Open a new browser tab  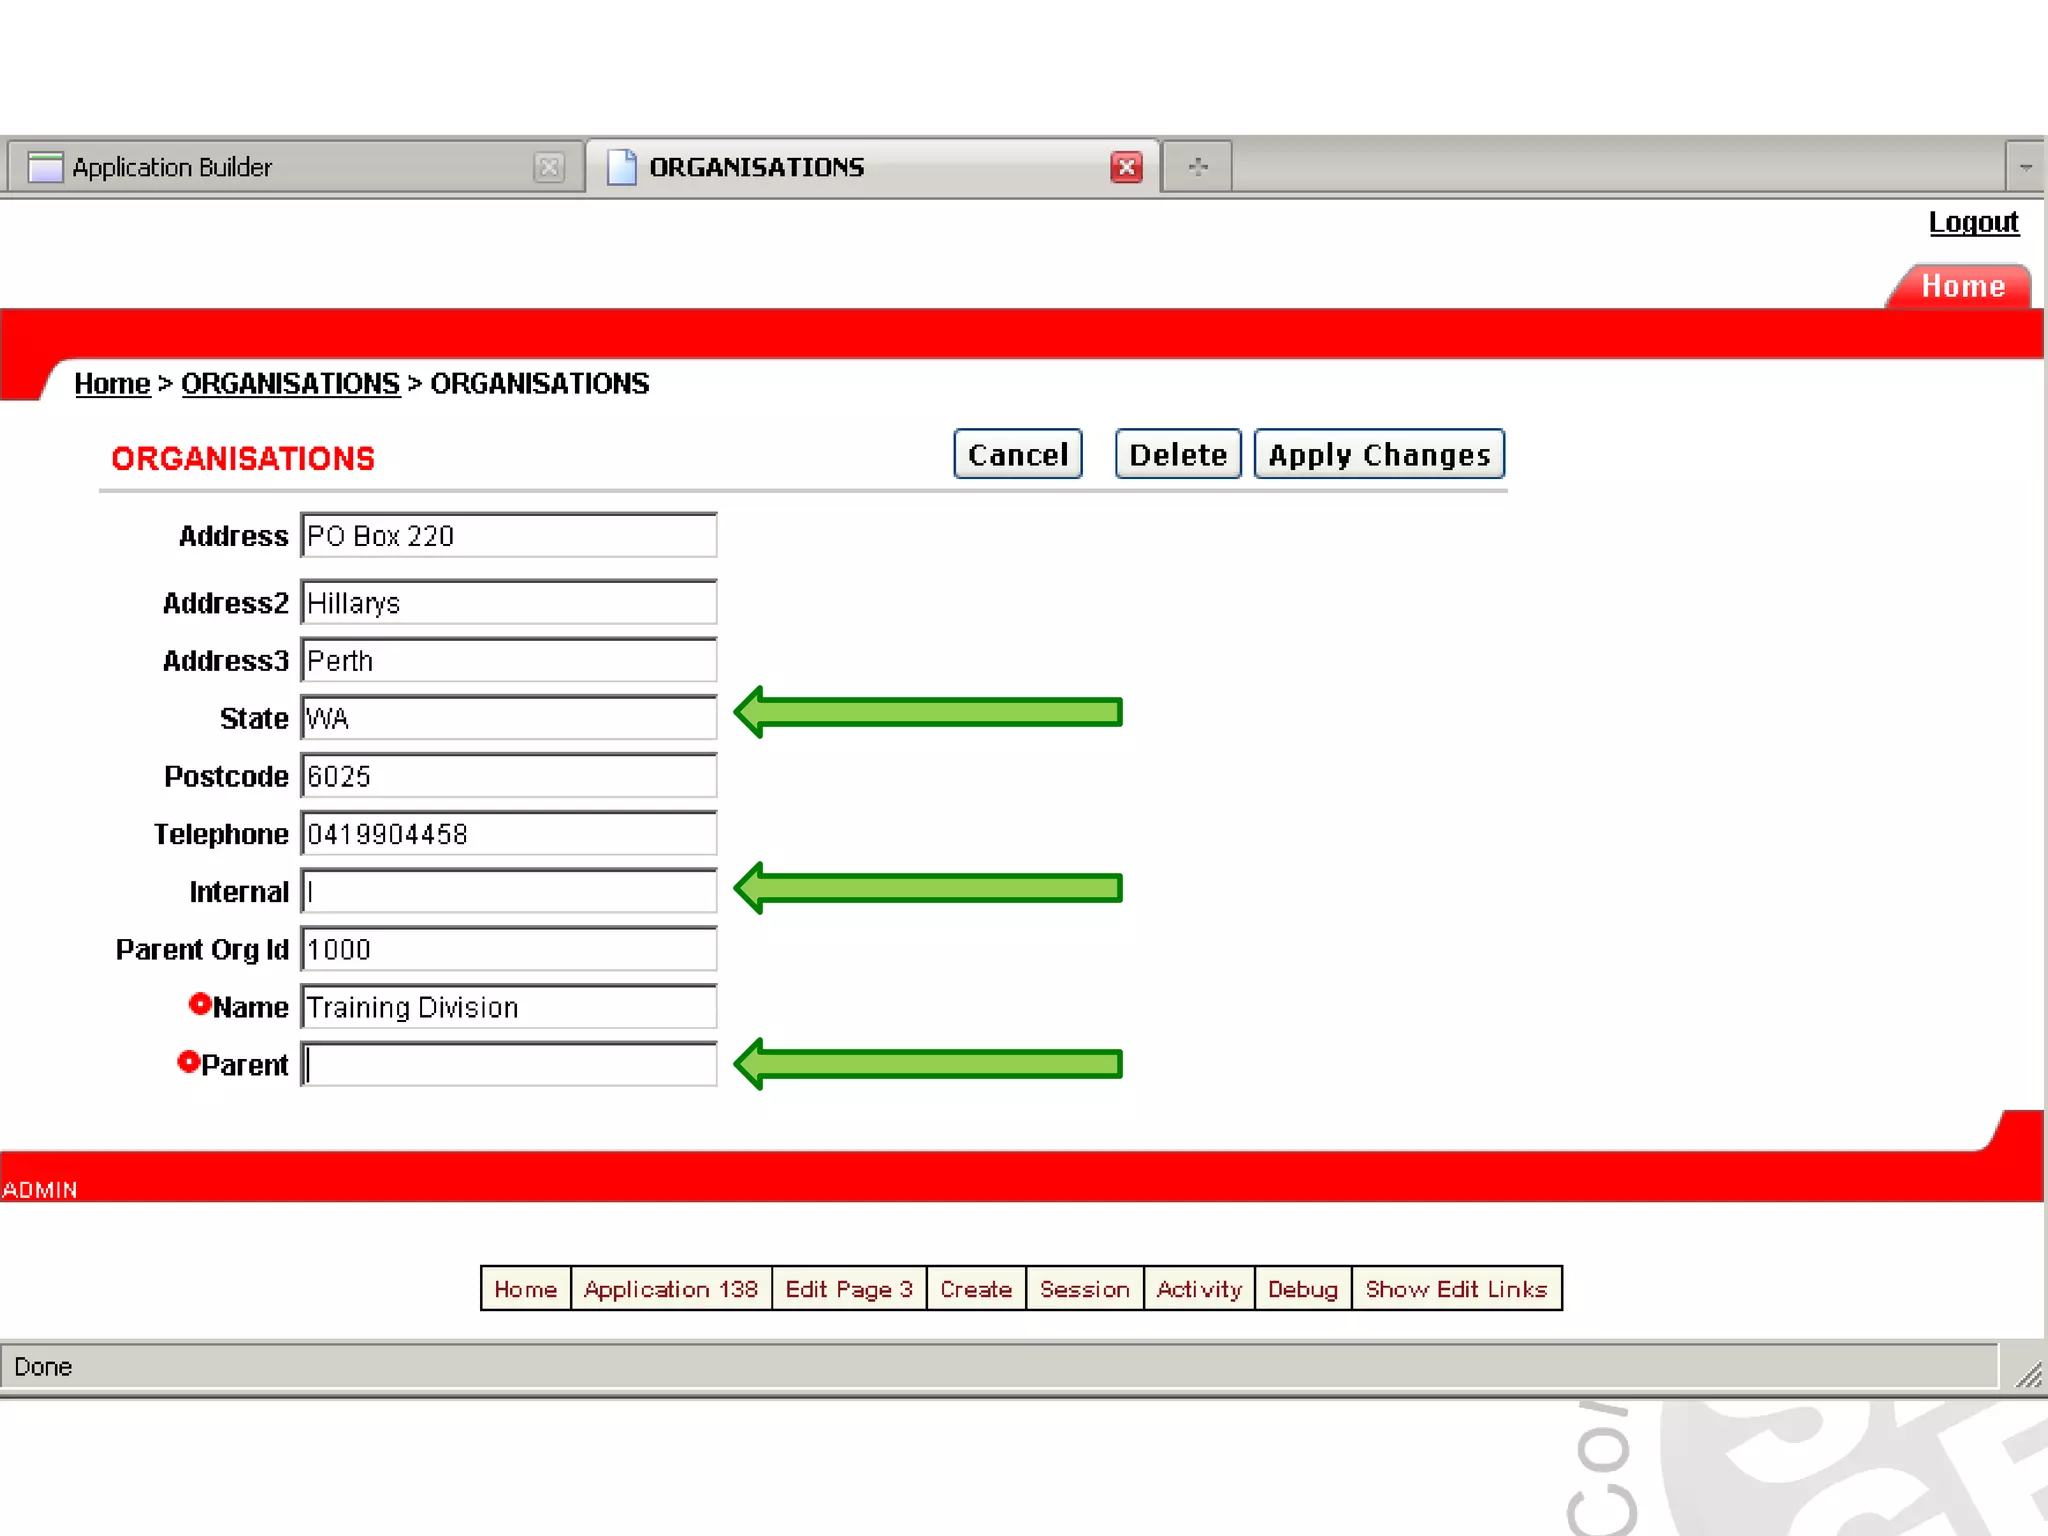click(x=1197, y=167)
